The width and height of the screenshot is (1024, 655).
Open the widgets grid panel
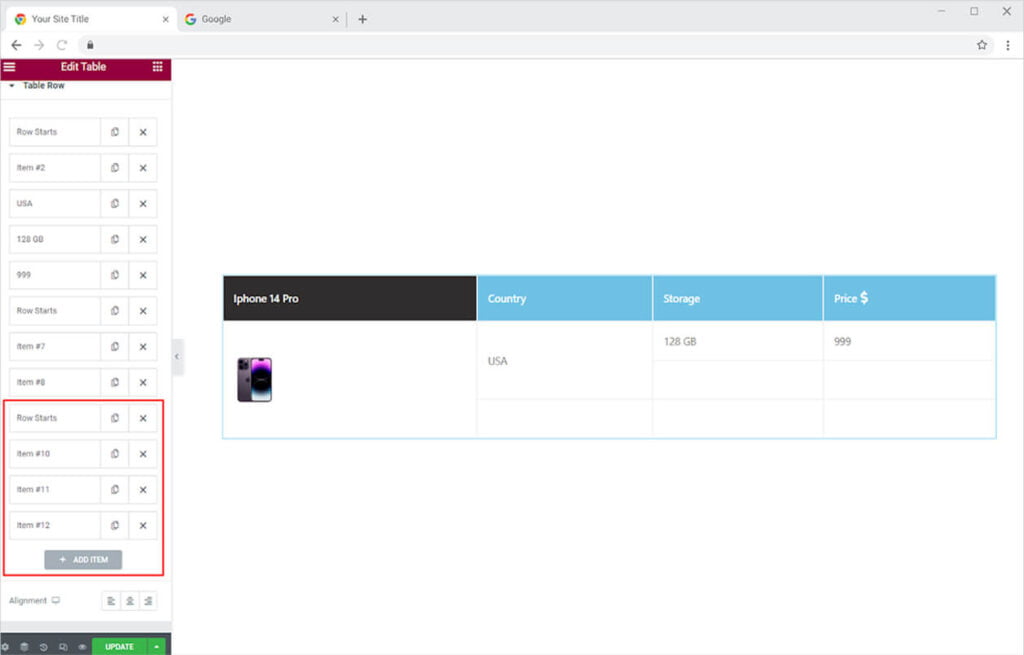pyautogui.click(x=157, y=67)
